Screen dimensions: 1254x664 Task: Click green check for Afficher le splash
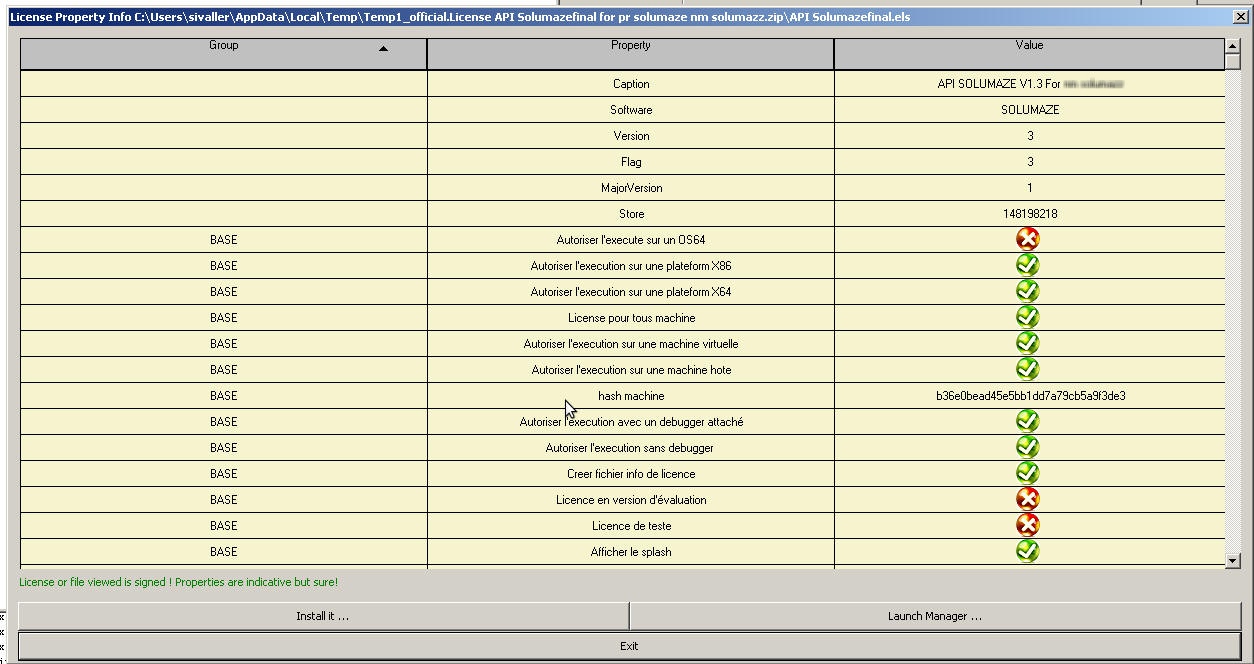coord(1027,551)
